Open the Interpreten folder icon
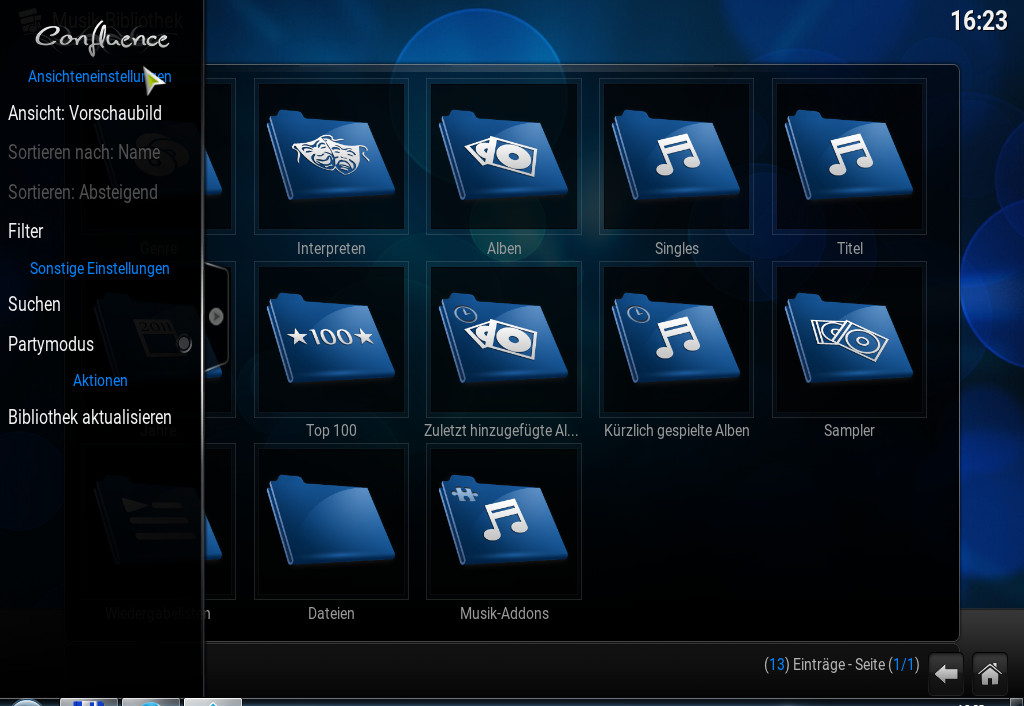 [x=331, y=156]
